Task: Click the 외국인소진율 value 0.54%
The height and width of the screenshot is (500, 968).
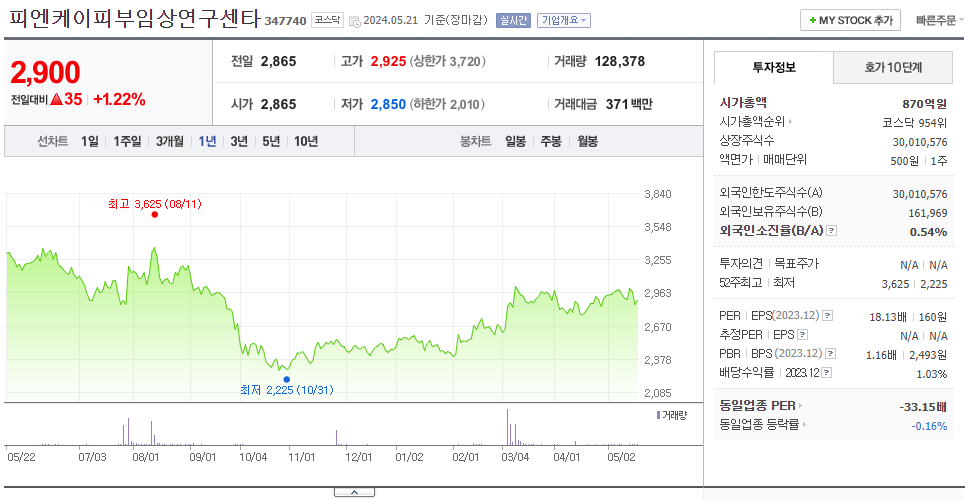Action: point(928,232)
